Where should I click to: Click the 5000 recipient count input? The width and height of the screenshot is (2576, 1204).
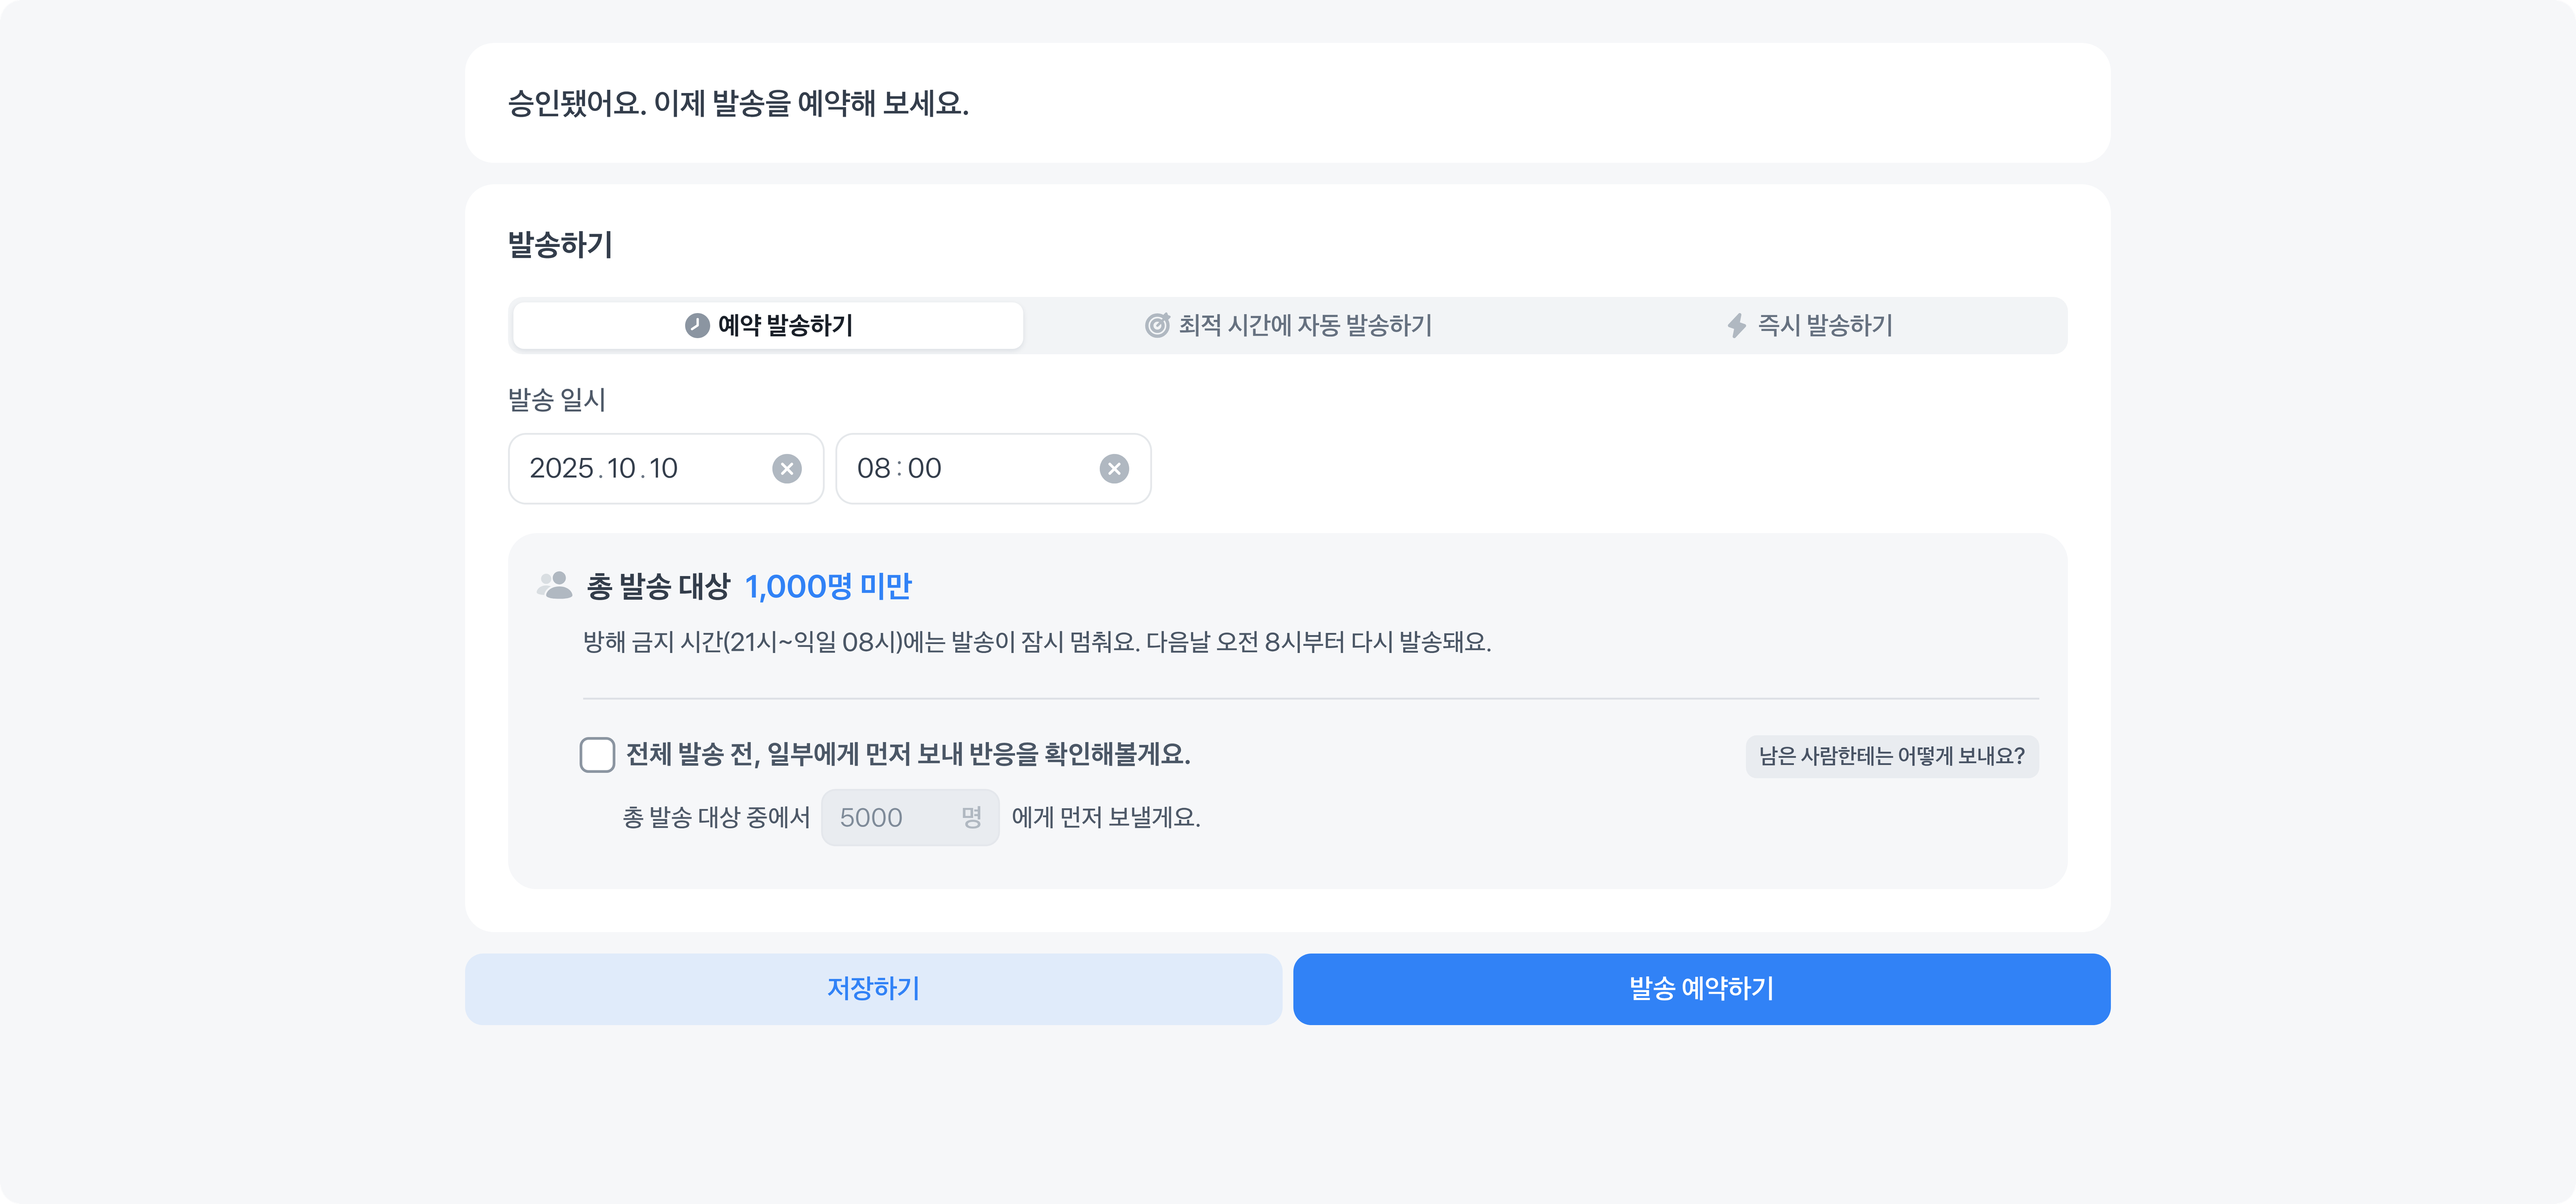pyautogui.click(x=880, y=818)
